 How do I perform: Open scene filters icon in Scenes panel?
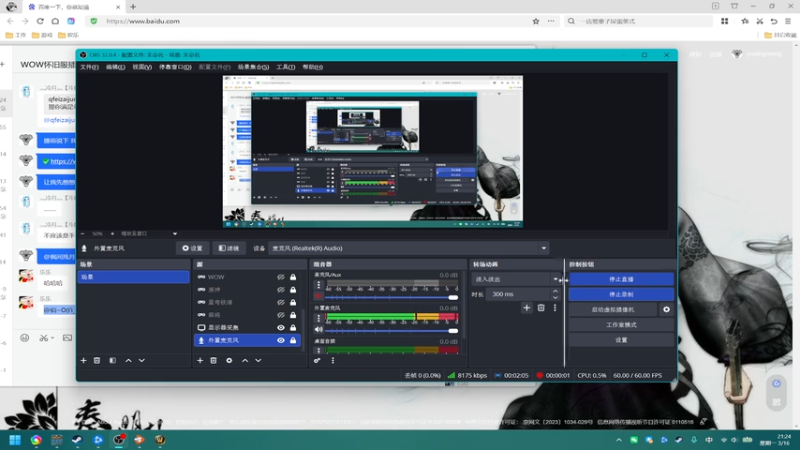pyautogui.click(x=113, y=360)
